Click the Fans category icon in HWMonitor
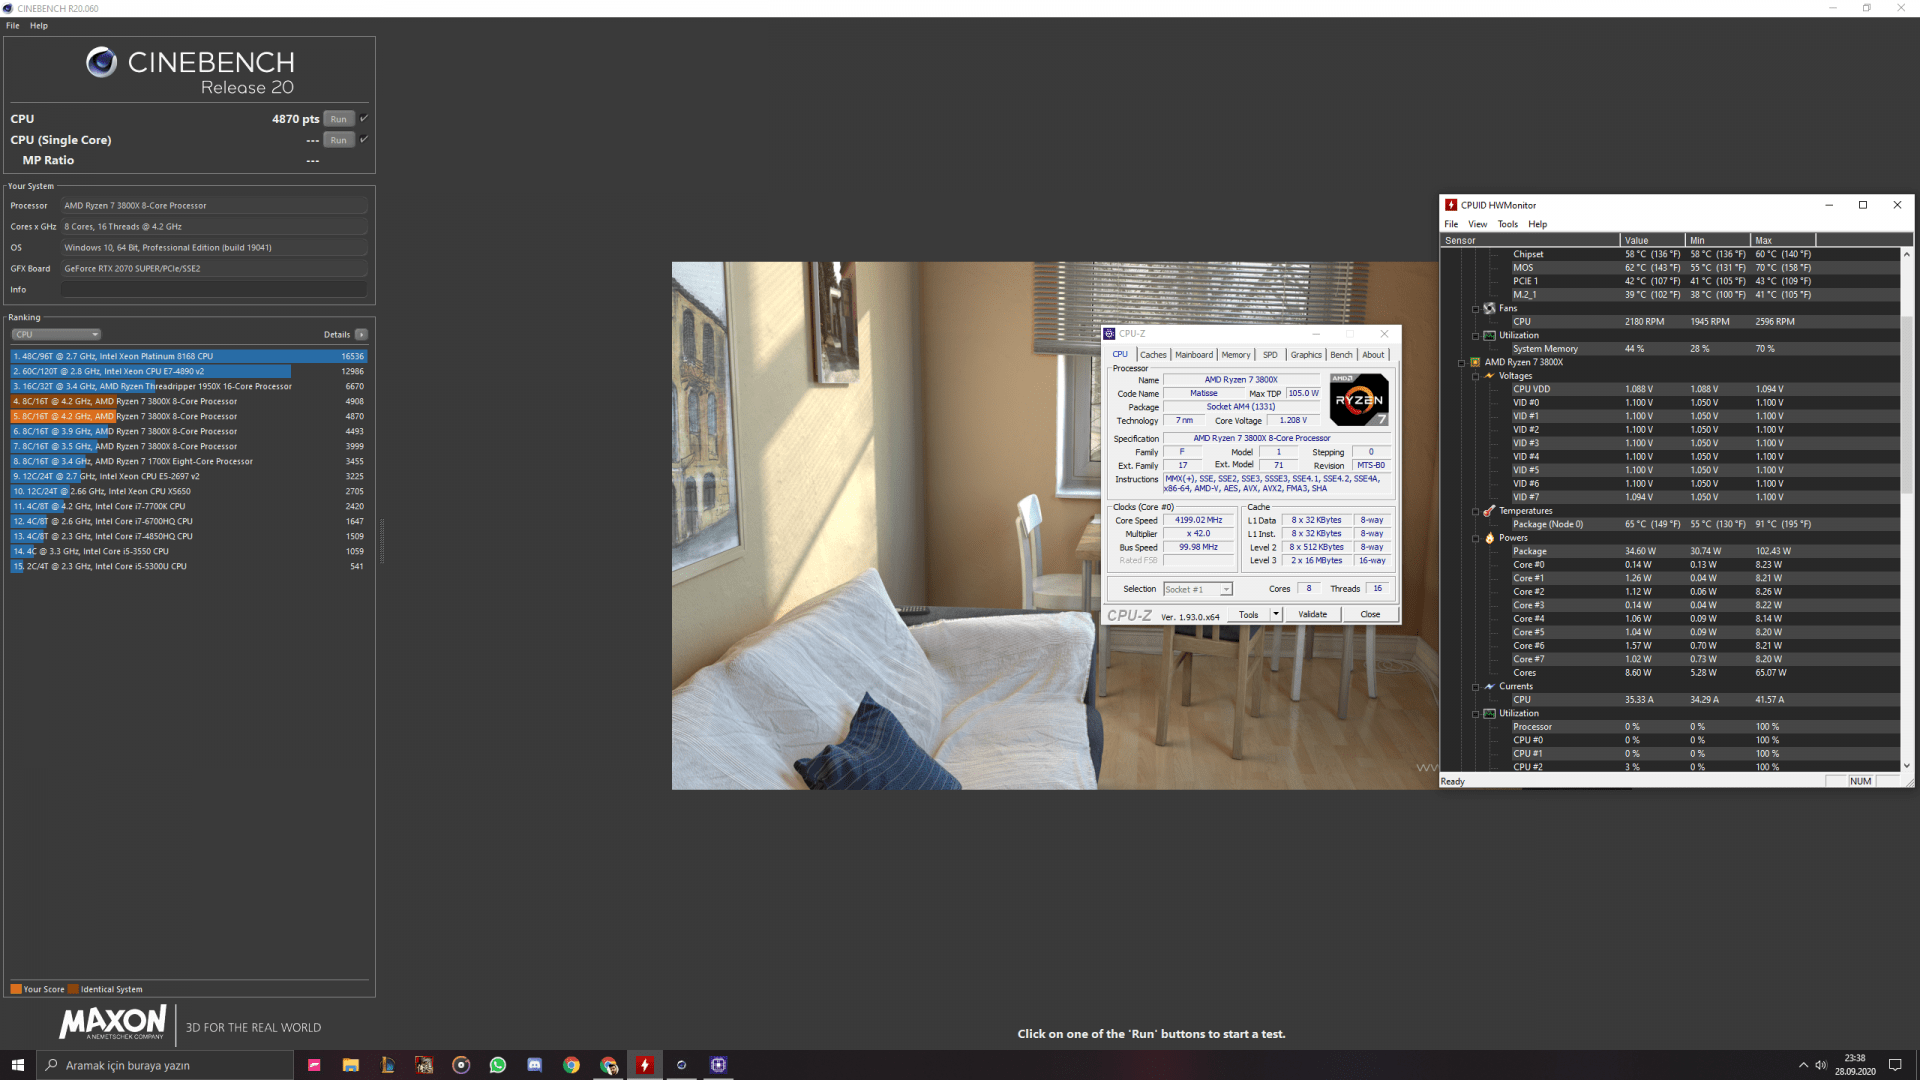This screenshot has height=1080, width=1920. 1489,308
